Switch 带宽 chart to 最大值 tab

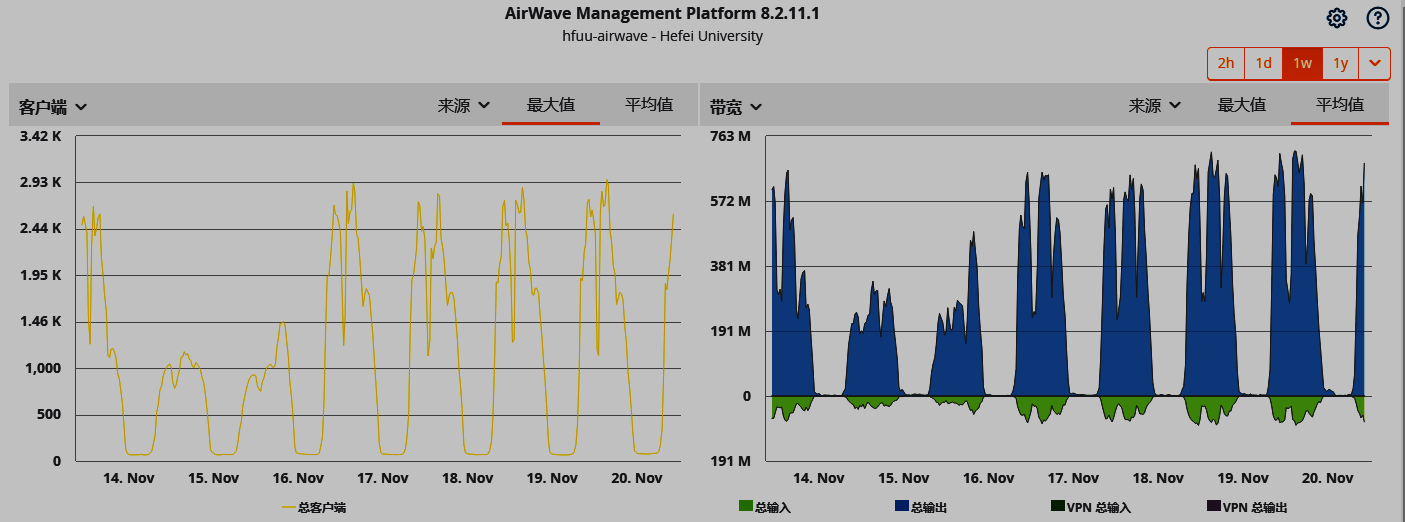tap(1242, 104)
